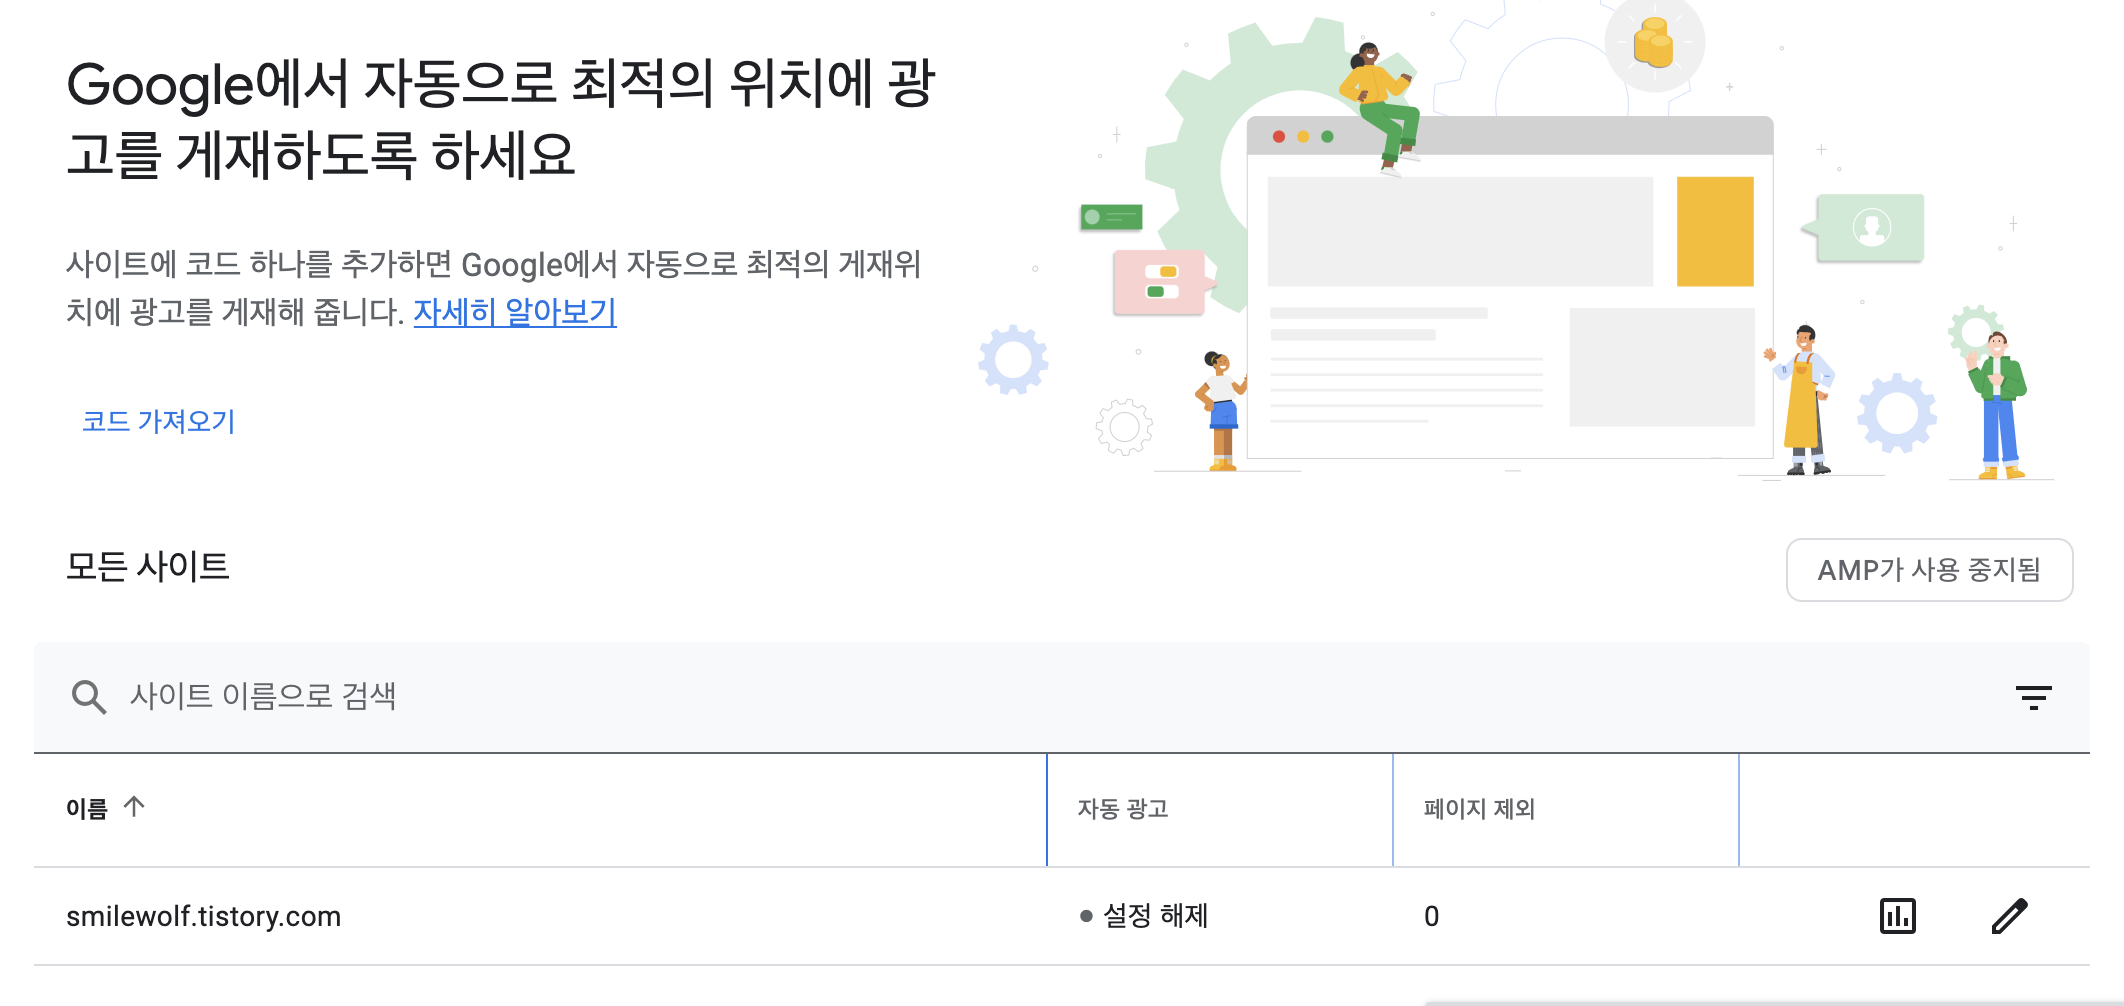Image resolution: width=2124 pixels, height=1006 pixels.
Task: Select the smilewolf.tistory.com site row name
Action: click(203, 916)
